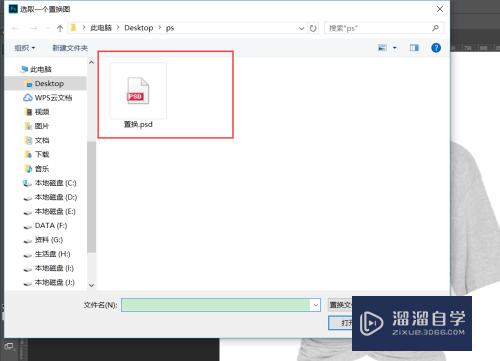Select 此电脑 in the navigation tree
500x361 pixels.
point(41,69)
